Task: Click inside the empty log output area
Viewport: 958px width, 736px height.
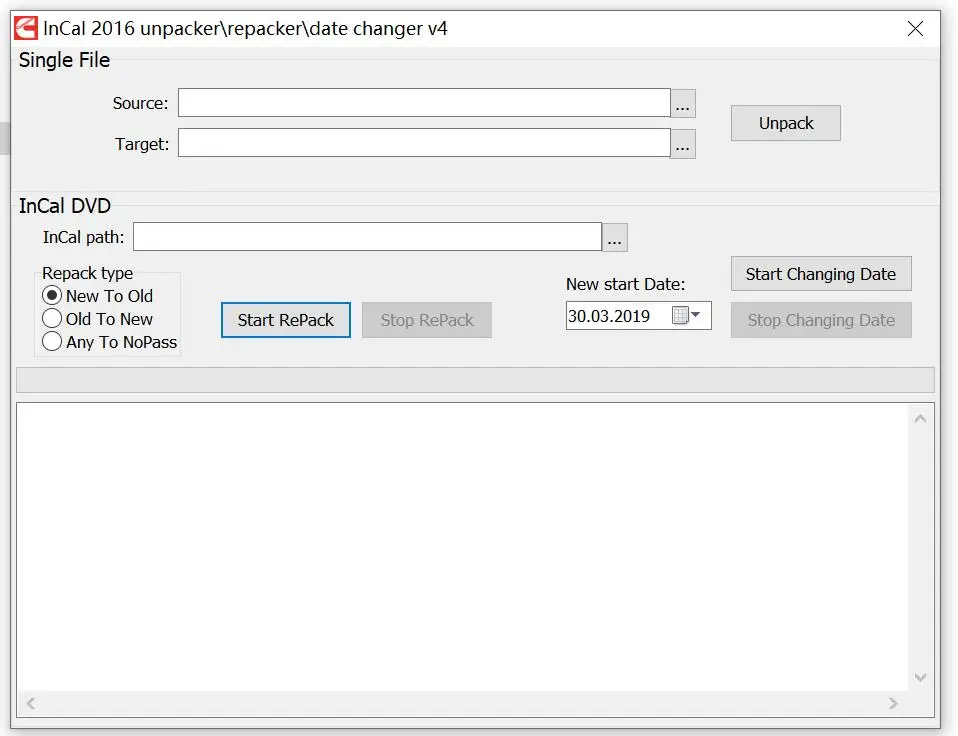Action: (x=463, y=547)
